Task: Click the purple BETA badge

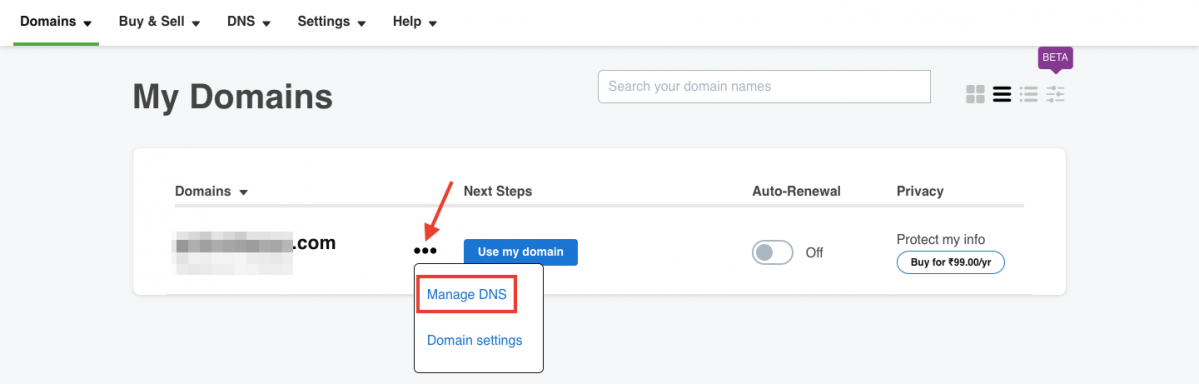Action: pyautogui.click(x=1055, y=57)
